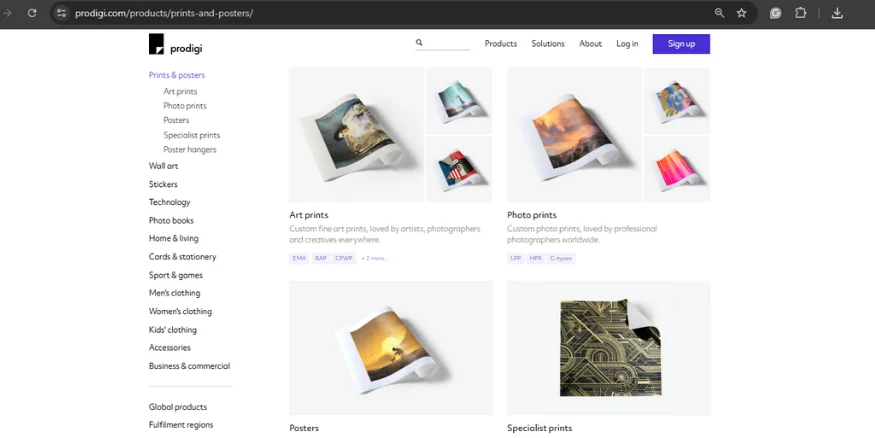
Task: Open Photo prints in the sidebar
Action: (185, 105)
